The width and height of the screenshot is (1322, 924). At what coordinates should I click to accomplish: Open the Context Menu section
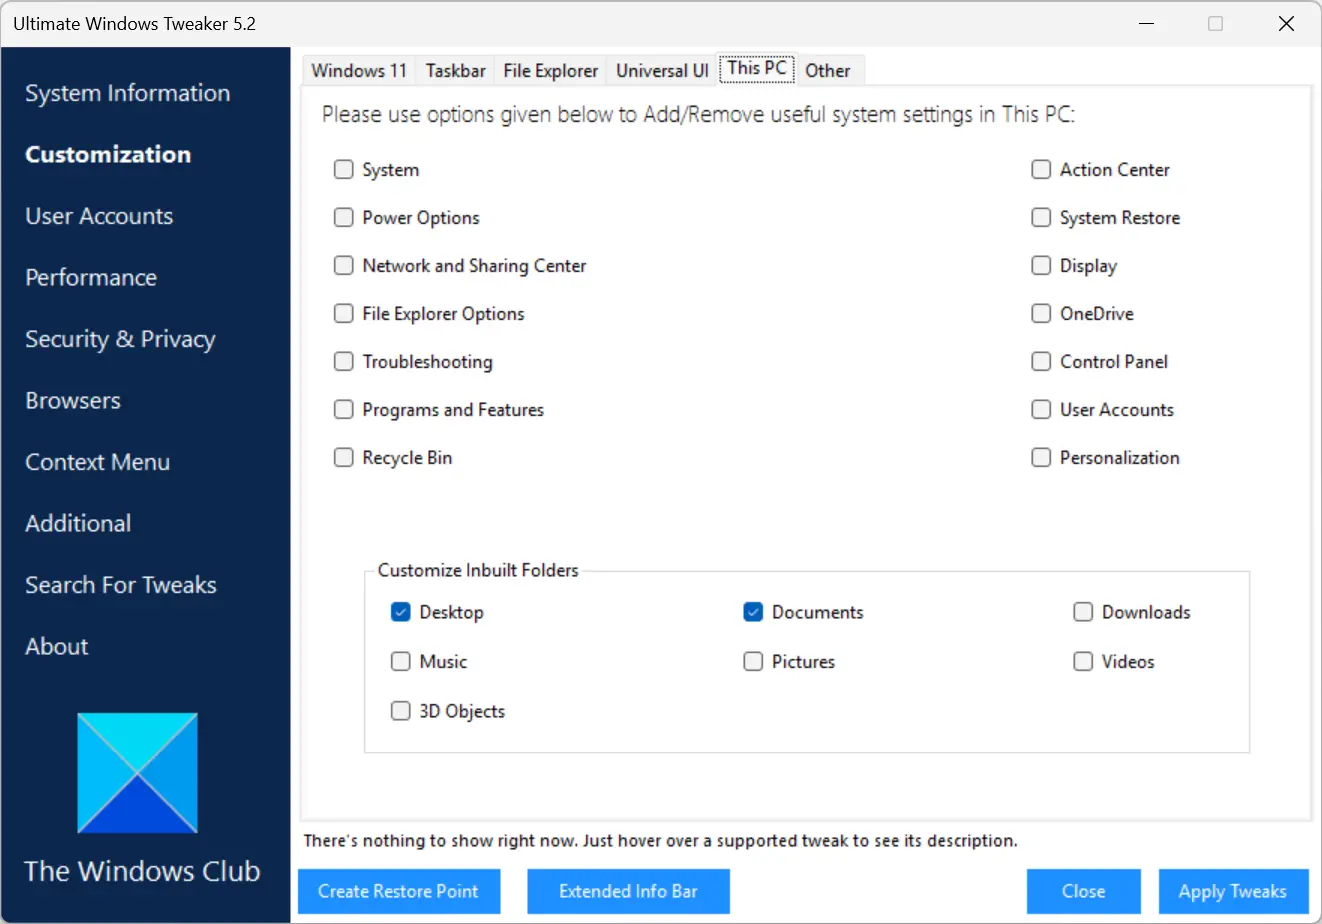tap(98, 462)
